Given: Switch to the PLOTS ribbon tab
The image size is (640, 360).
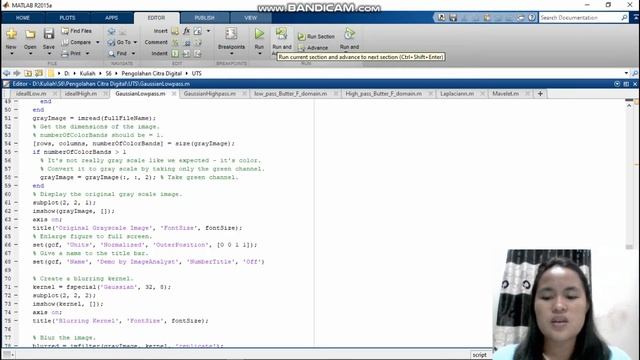Looking at the screenshot, I should pos(67,18).
